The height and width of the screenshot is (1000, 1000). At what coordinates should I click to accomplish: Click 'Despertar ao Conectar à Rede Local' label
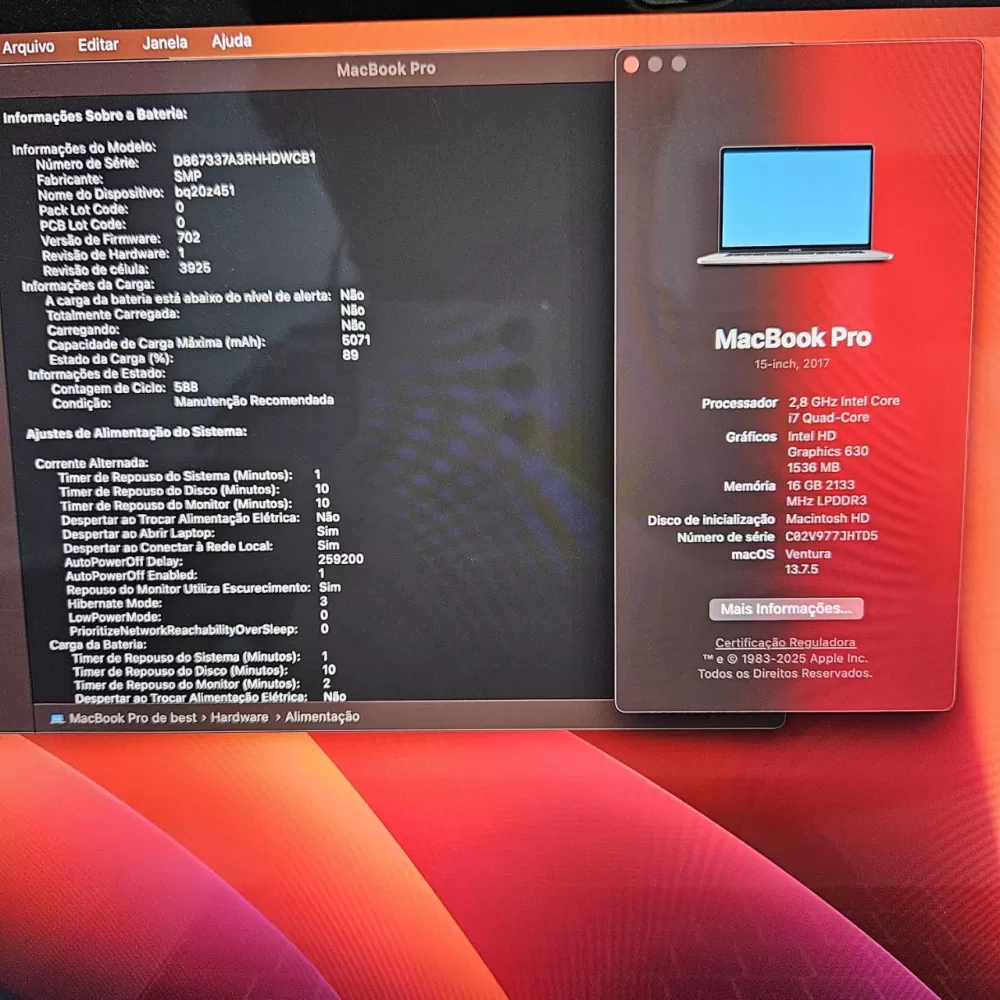point(168,547)
